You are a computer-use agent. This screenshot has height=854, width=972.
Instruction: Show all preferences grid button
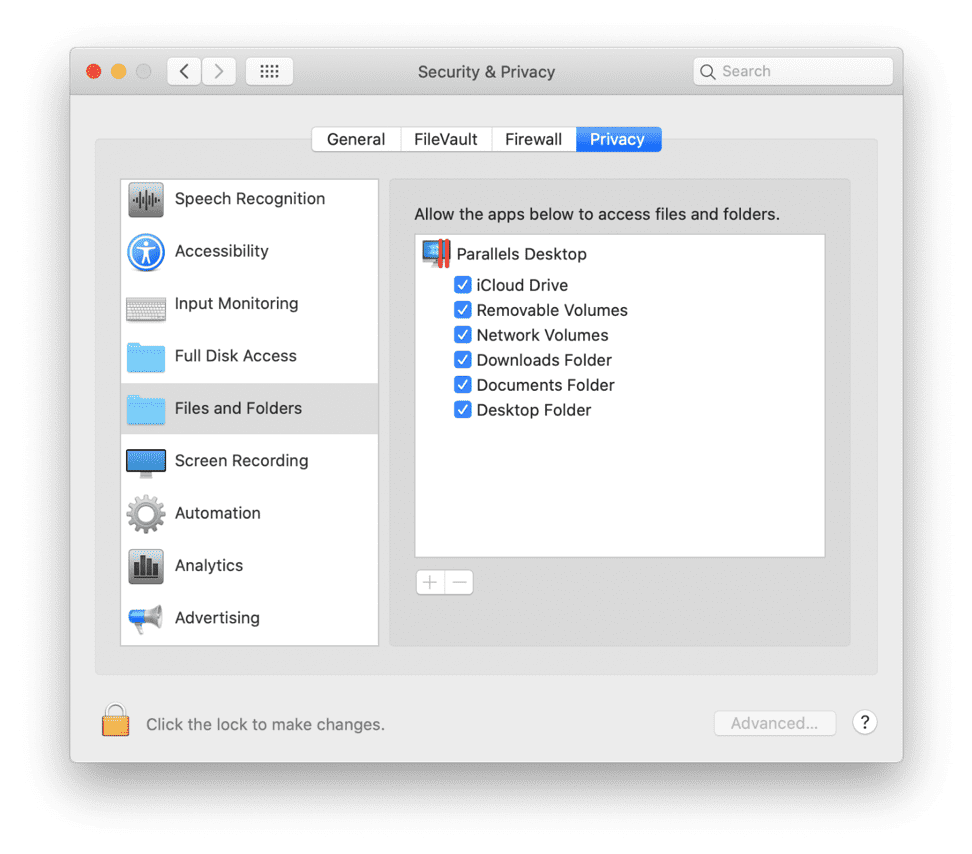click(269, 71)
